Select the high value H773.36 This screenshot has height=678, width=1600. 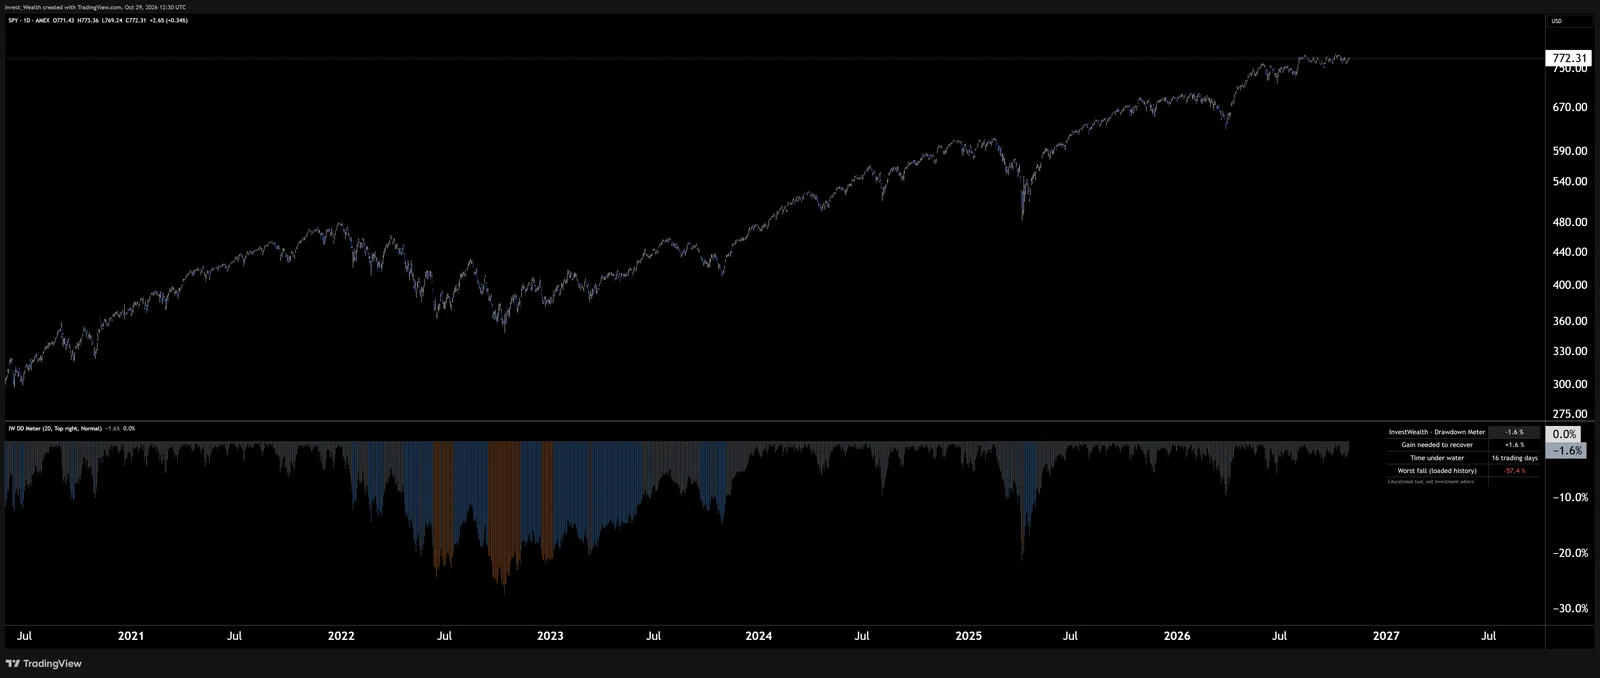pos(88,20)
